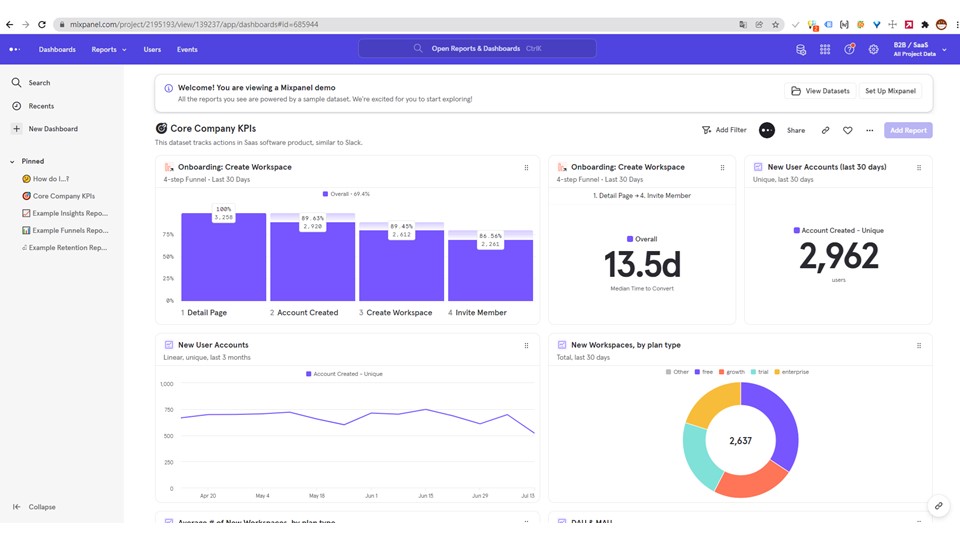The height and width of the screenshot is (540, 960).
Task: Open the Users tab
Action: (x=152, y=50)
